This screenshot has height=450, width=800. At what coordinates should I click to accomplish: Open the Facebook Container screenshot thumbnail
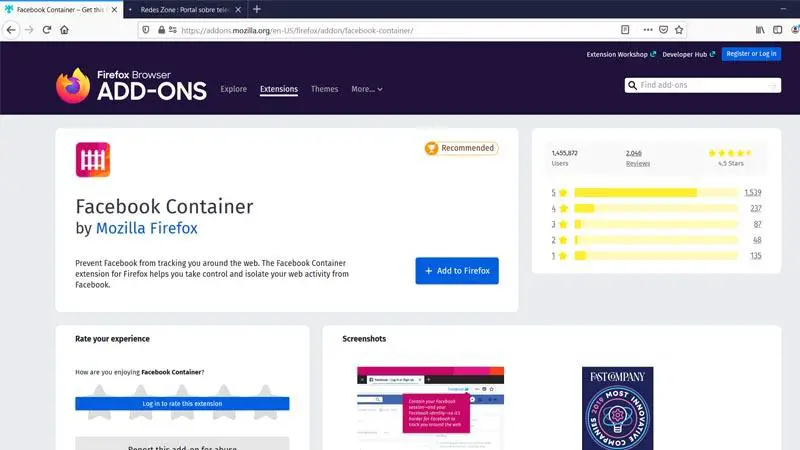click(431, 408)
